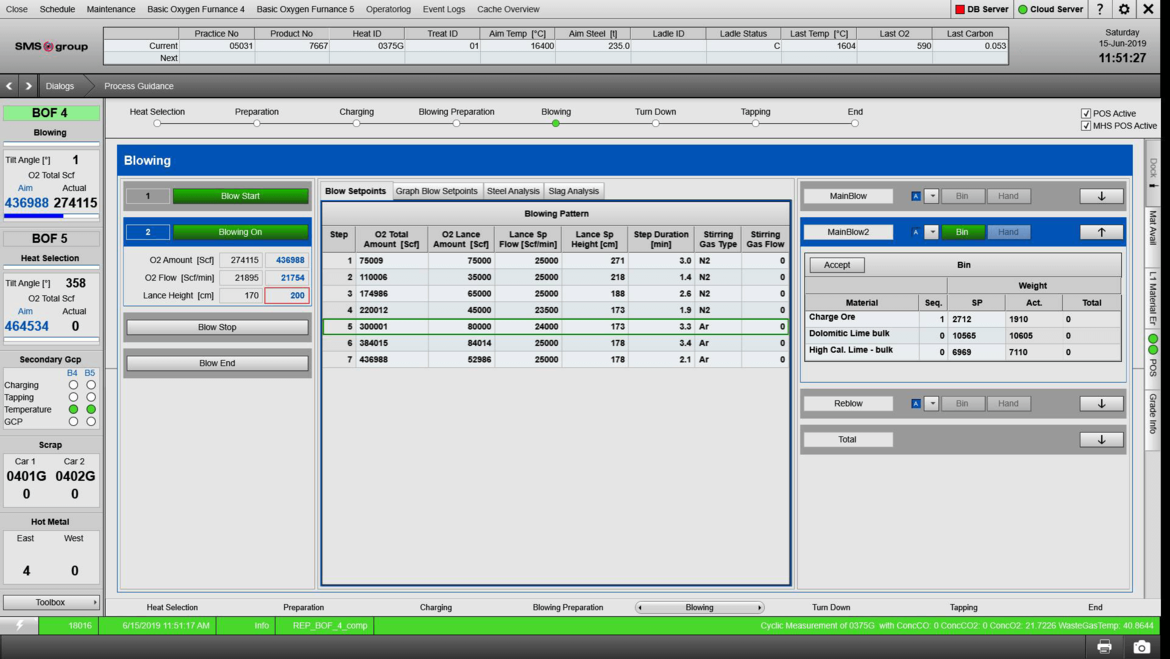
Task: Click the Blow End button
Action: tap(217, 363)
